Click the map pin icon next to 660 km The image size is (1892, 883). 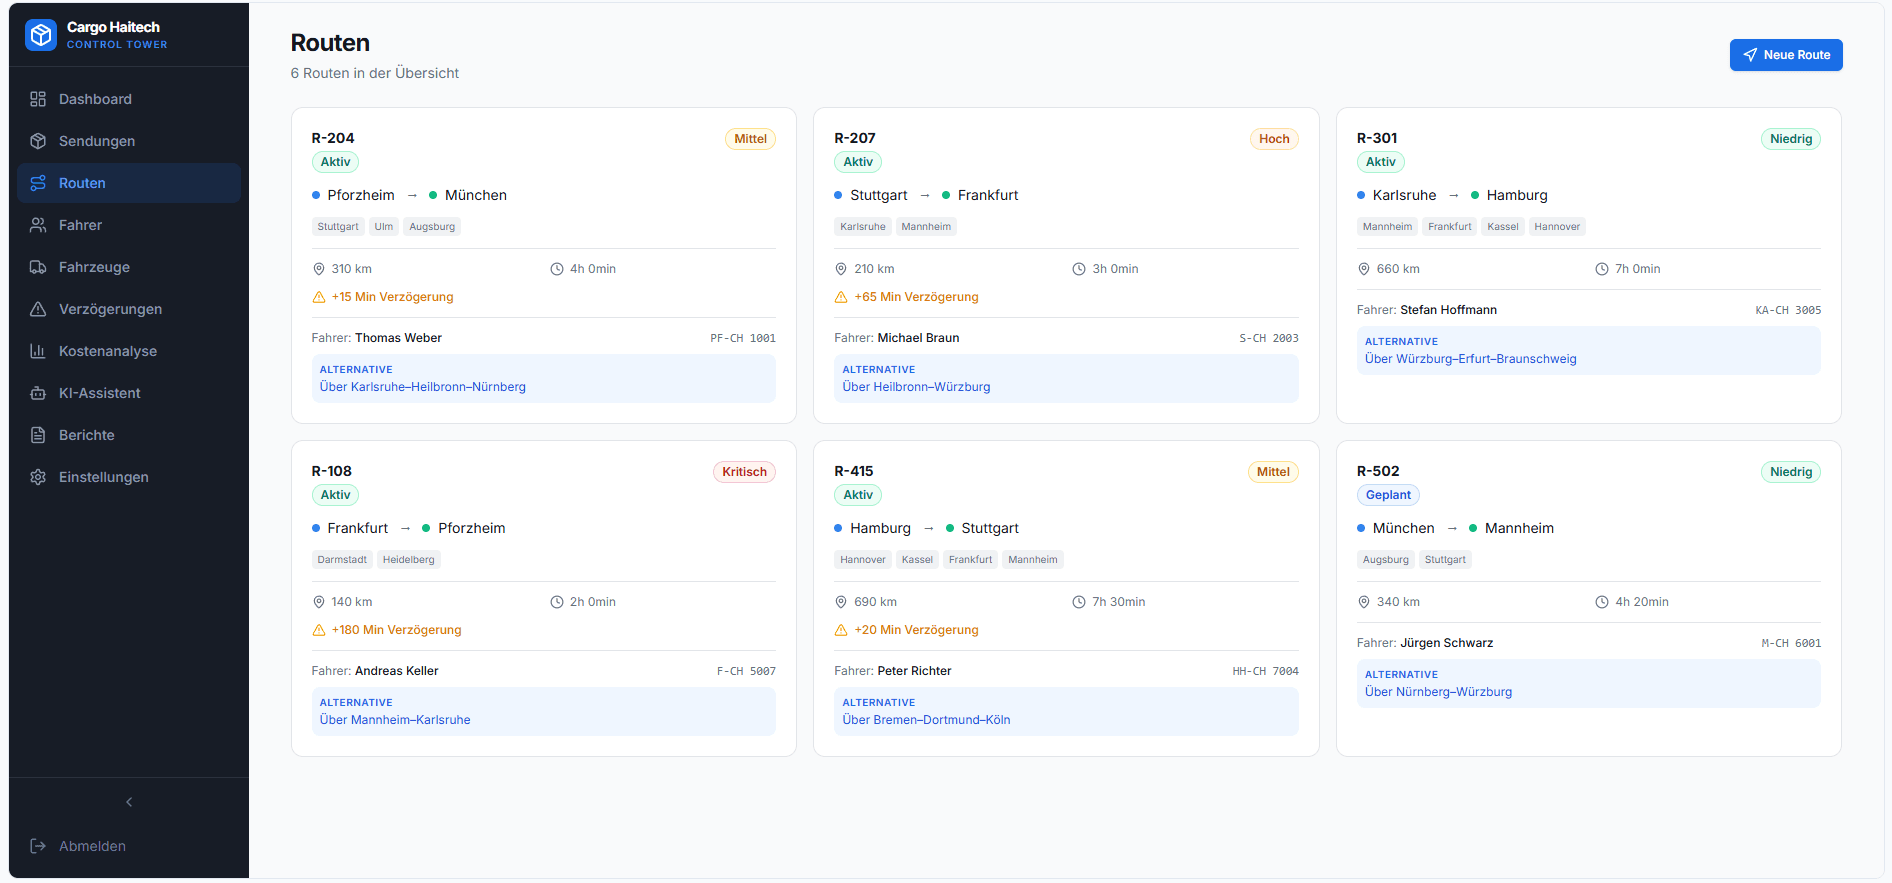coord(1364,269)
